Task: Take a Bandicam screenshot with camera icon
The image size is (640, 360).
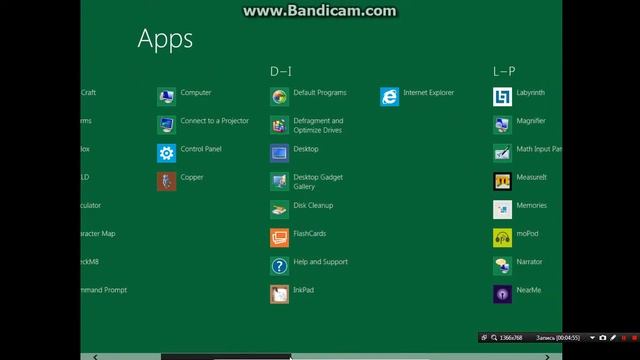Action: tap(603, 338)
